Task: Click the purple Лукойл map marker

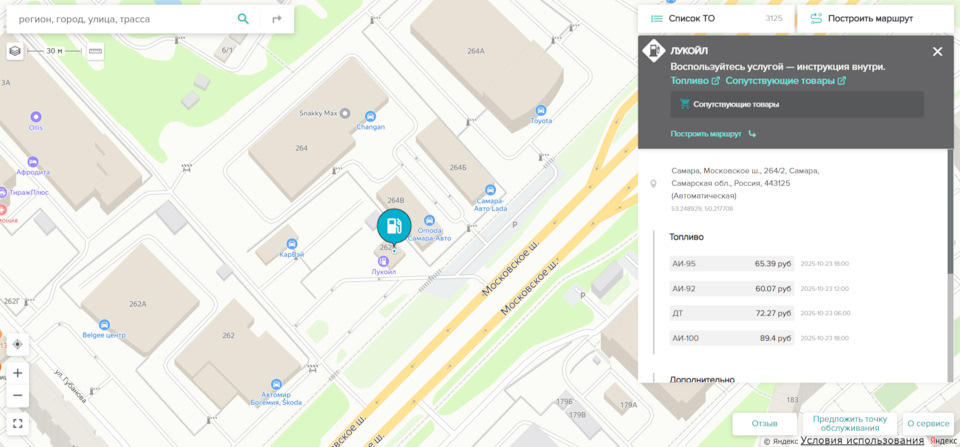Action: 383,261
